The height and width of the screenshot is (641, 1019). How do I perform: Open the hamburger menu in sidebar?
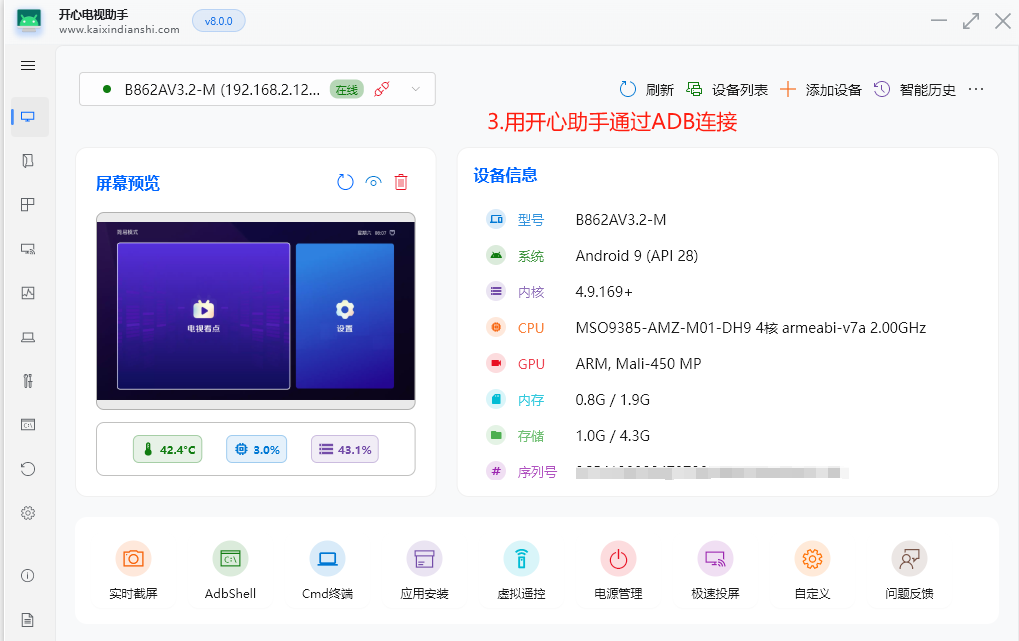click(x=28, y=66)
